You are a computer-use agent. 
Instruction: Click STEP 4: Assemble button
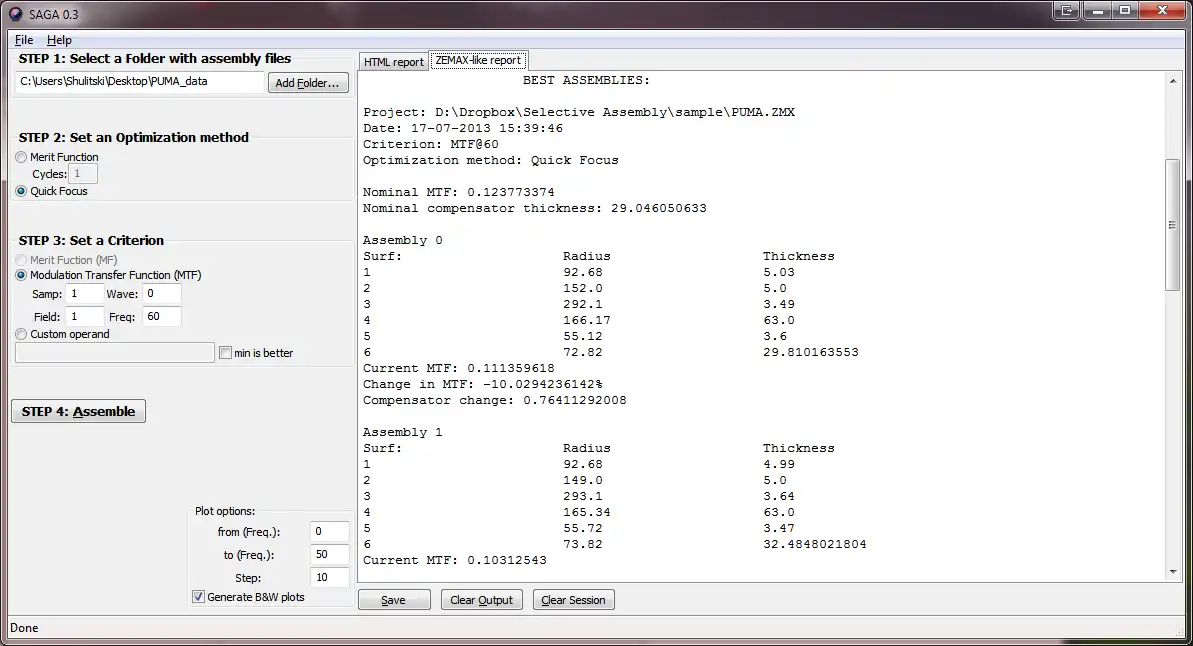(x=78, y=412)
